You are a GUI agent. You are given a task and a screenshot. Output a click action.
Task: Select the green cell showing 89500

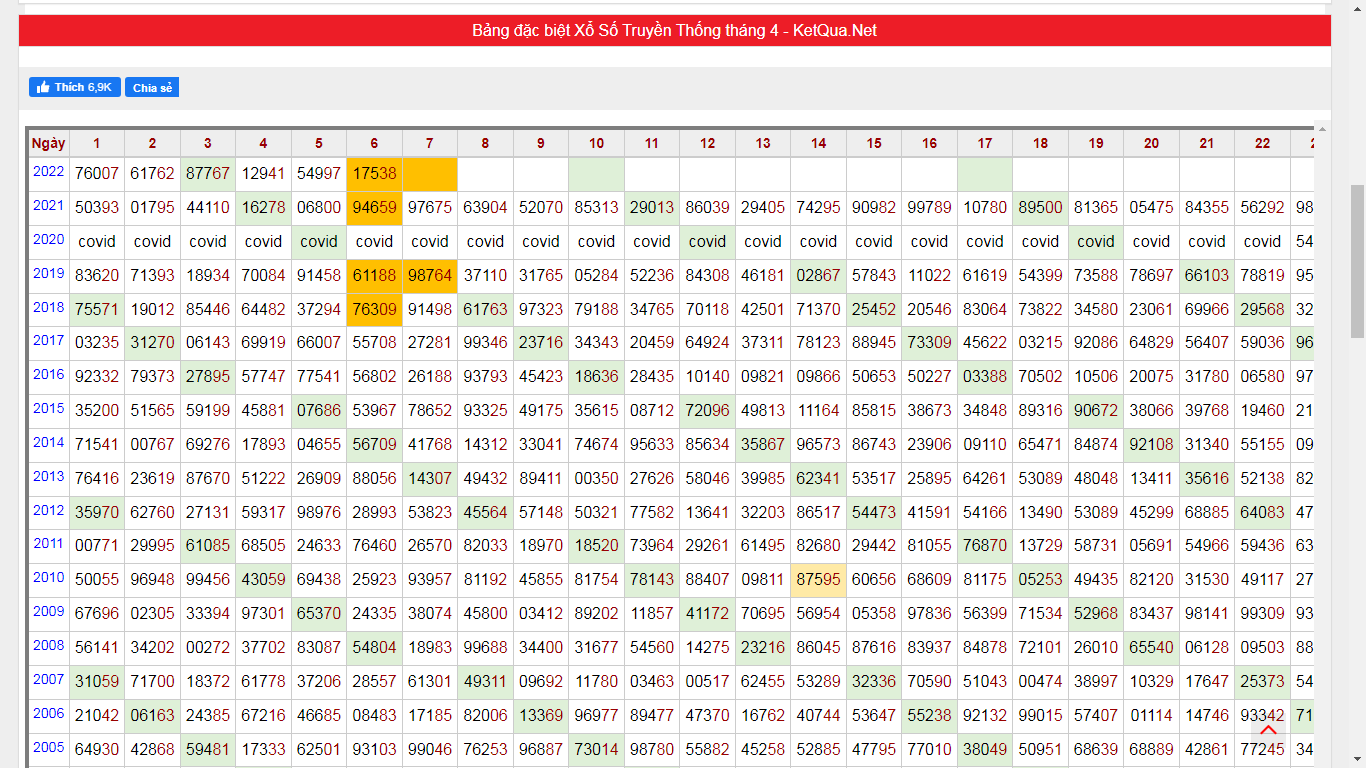1040,208
